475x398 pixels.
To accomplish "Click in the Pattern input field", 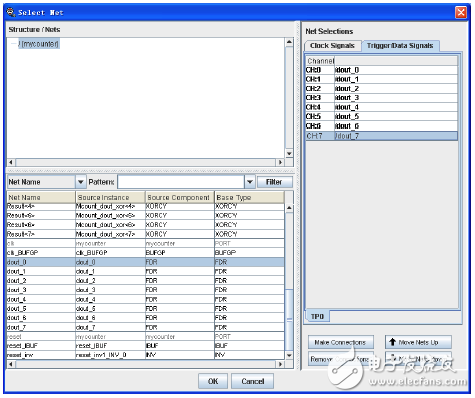I will [x=181, y=182].
